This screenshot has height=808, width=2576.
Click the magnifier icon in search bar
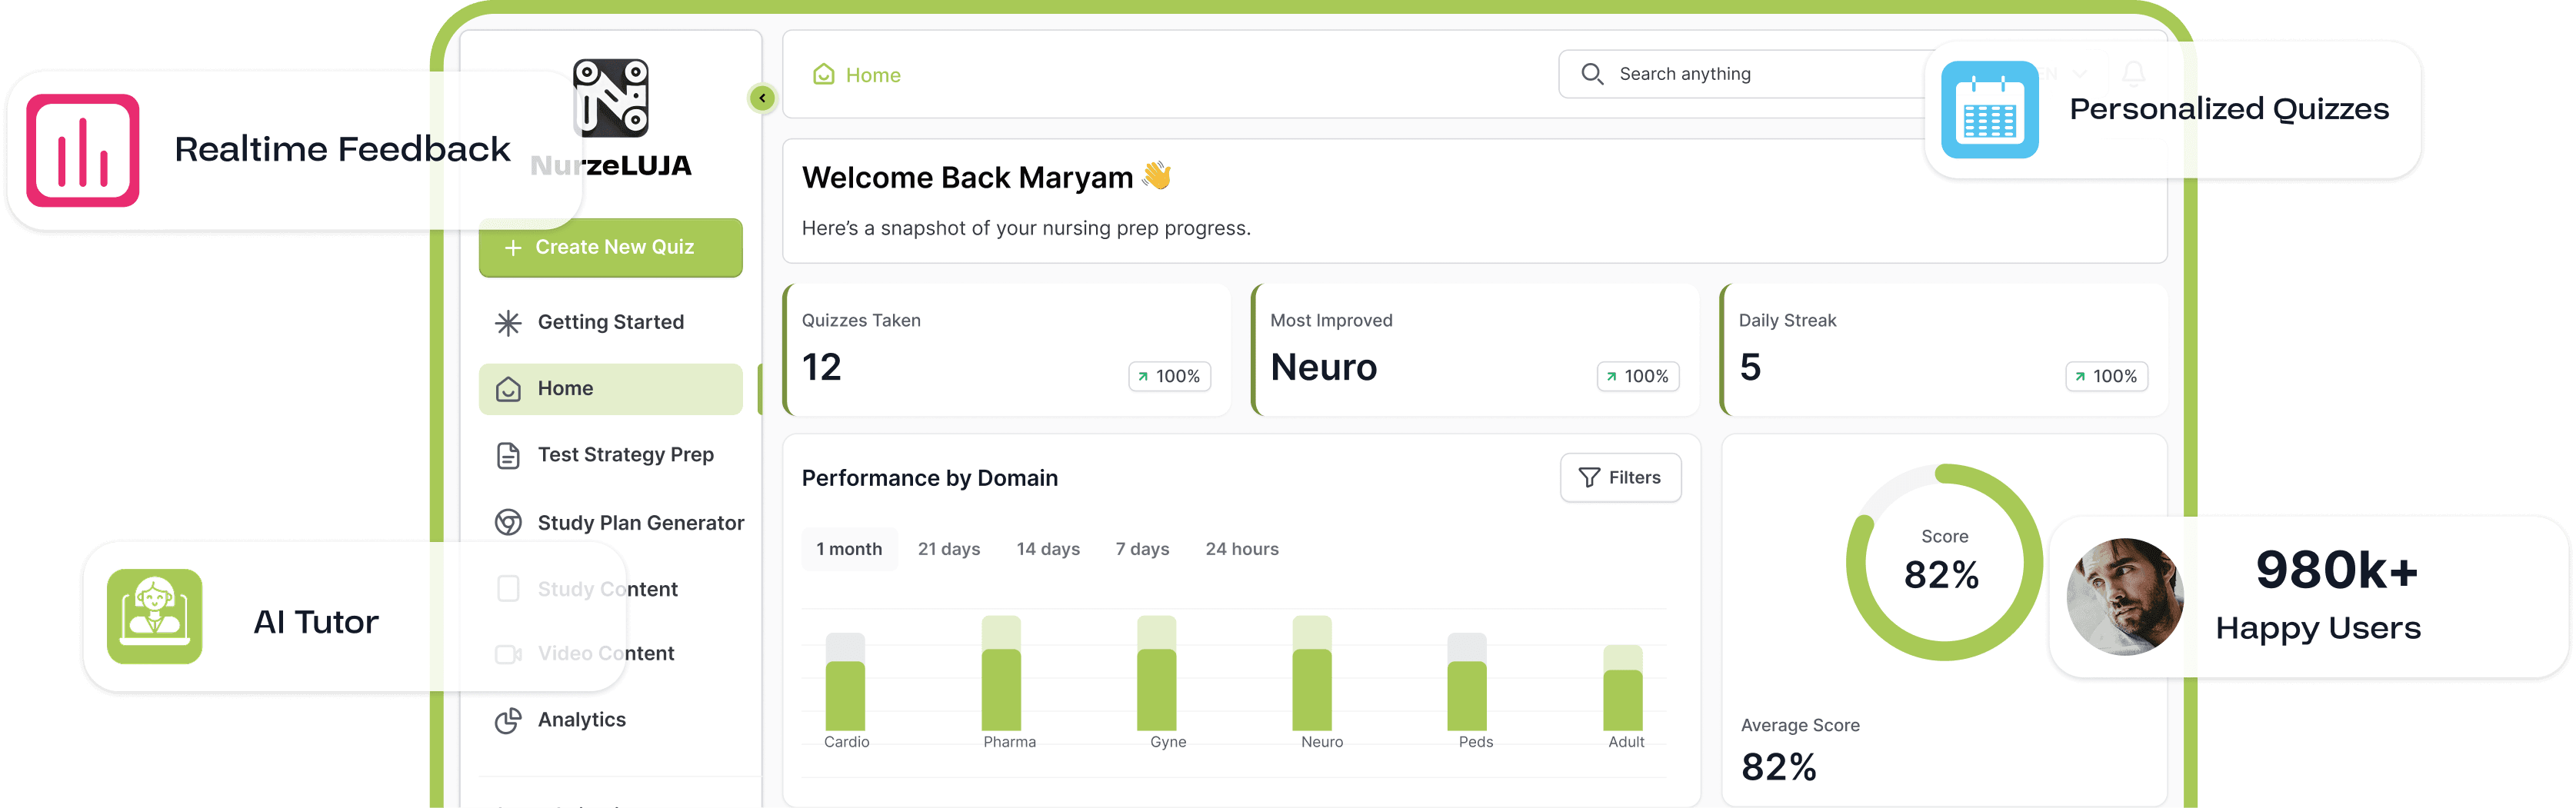point(1592,74)
